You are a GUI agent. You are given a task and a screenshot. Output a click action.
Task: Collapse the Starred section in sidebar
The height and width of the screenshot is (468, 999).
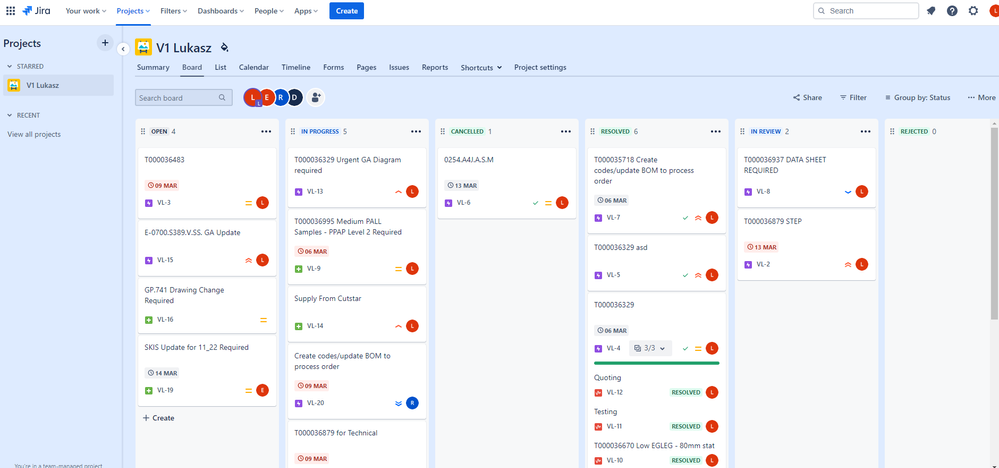click(x=10, y=66)
